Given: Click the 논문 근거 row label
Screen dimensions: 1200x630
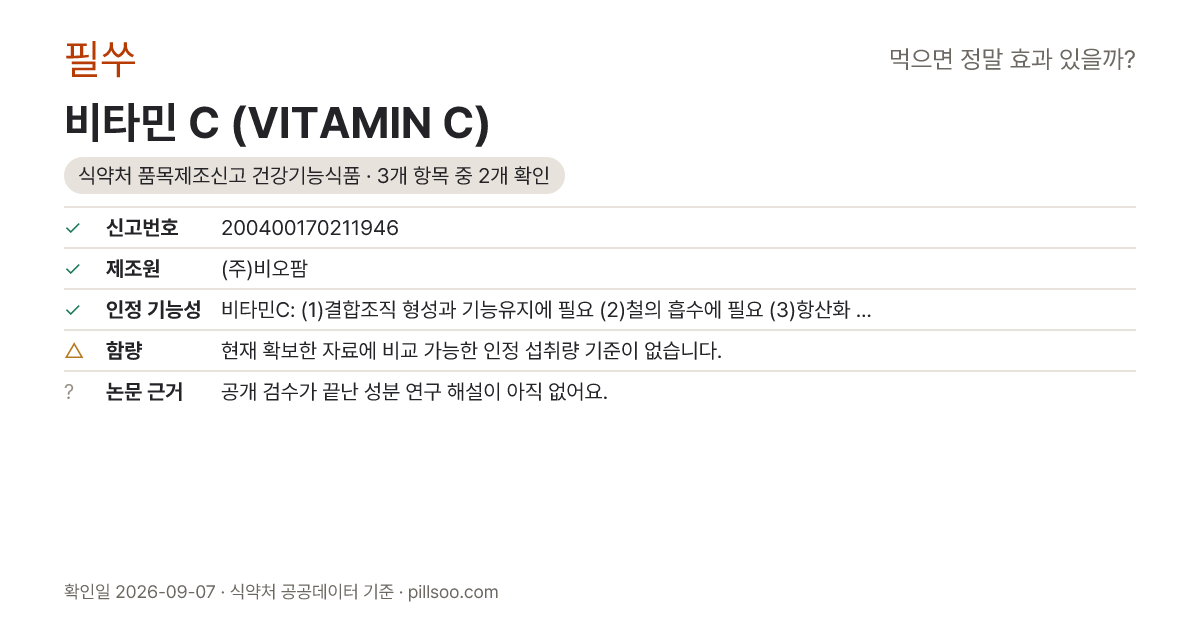Looking at the screenshot, I should pos(144,392).
